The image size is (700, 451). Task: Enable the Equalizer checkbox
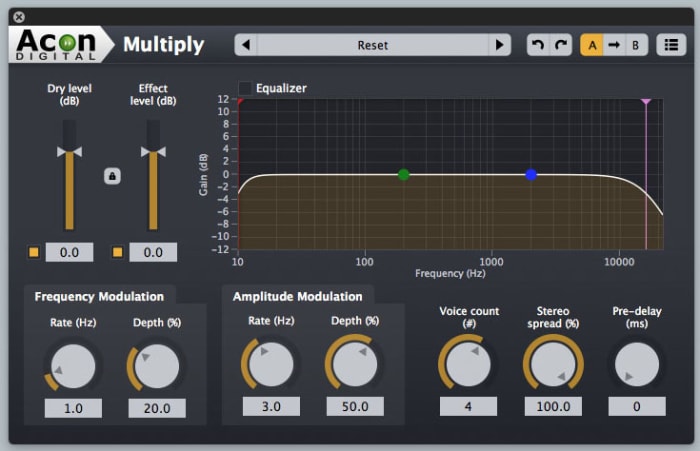pyautogui.click(x=245, y=88)
